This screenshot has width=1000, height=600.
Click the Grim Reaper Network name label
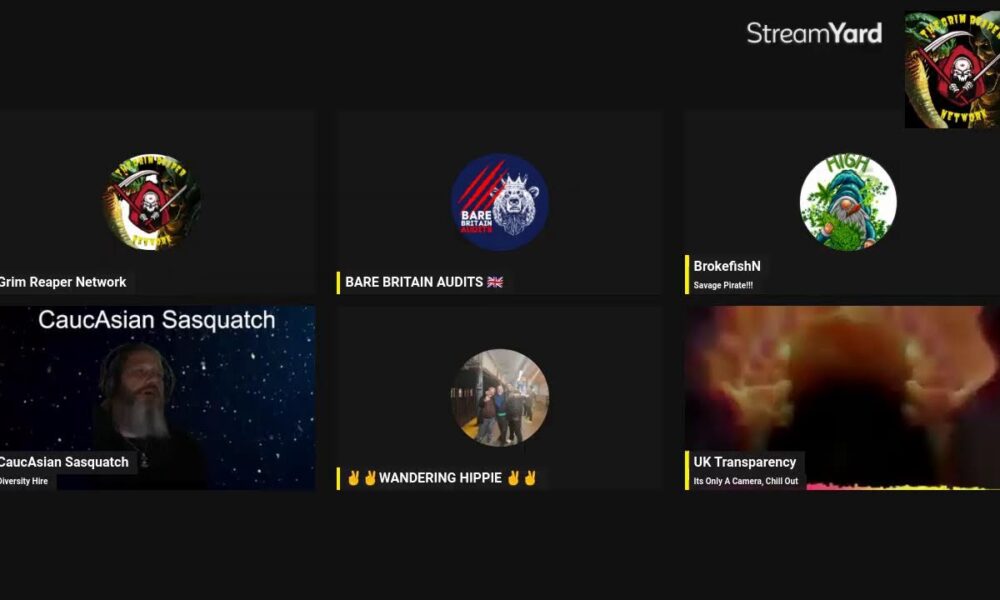tap(63, 282)
